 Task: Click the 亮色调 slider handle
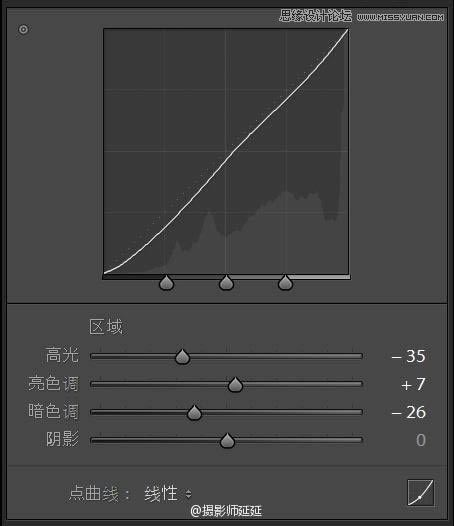click(x=235, y=384)
